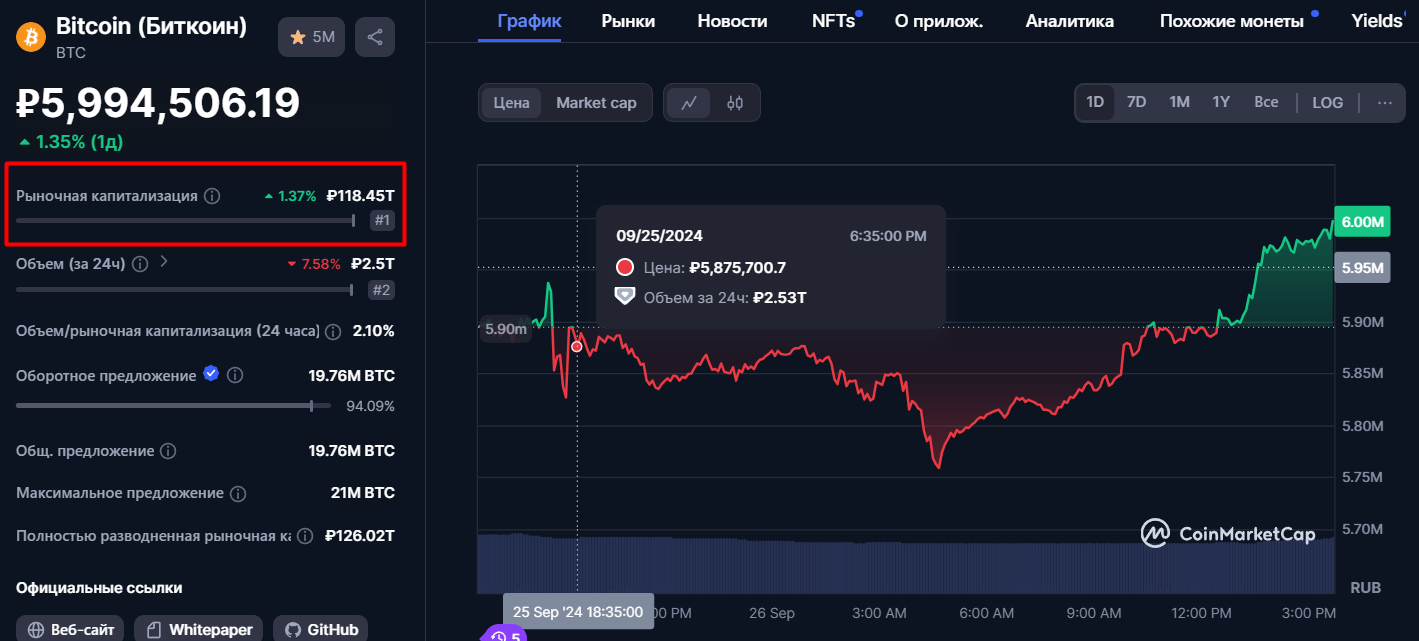Viewport: 1419px width, 641px height.
Task: Open the Новости tab
Action: (x=732, y=21)
